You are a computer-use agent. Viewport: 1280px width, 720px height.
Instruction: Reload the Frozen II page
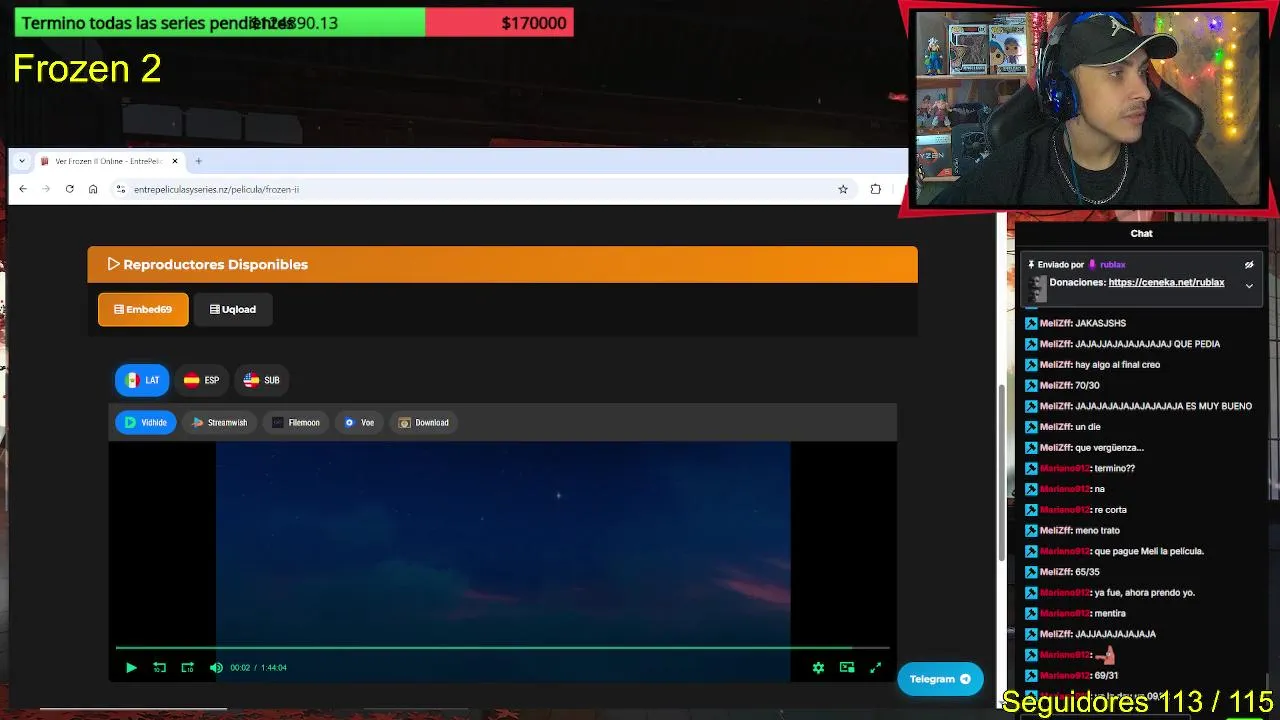click(69, 189)
